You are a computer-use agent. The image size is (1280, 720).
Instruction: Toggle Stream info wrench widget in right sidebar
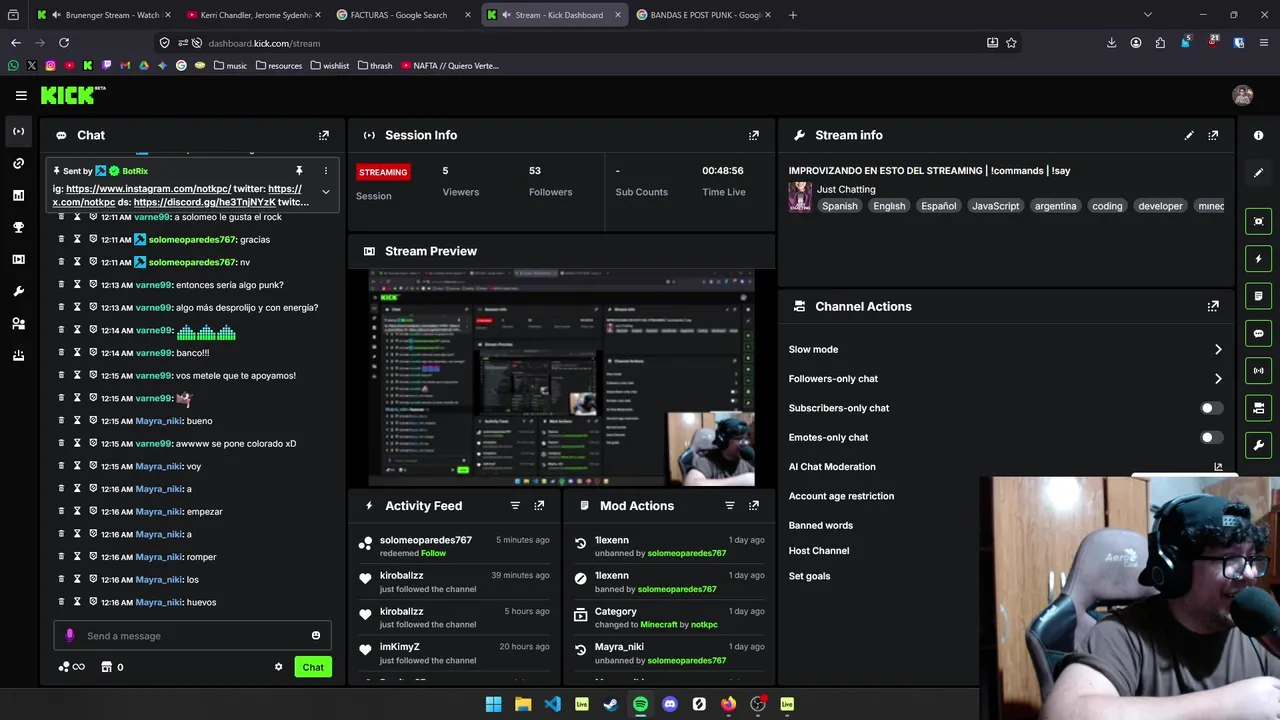click(x=1259, y=445)
